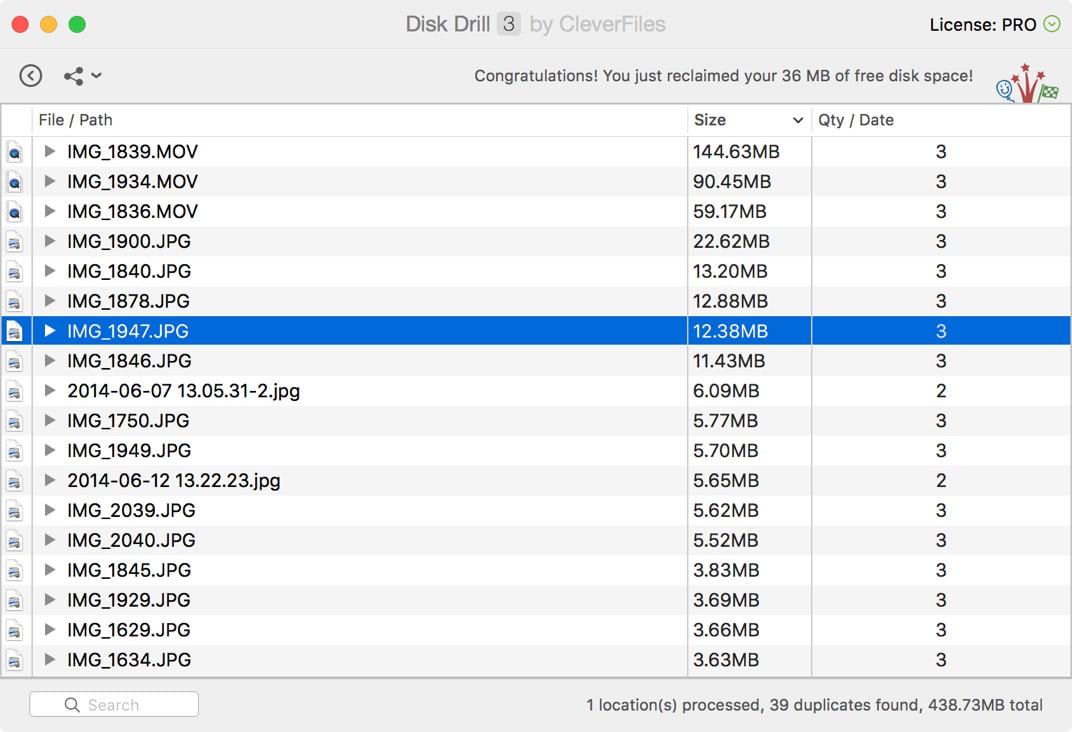Click the magnifier icon in the search box
1072x732 pixels.
coord(72,705)
